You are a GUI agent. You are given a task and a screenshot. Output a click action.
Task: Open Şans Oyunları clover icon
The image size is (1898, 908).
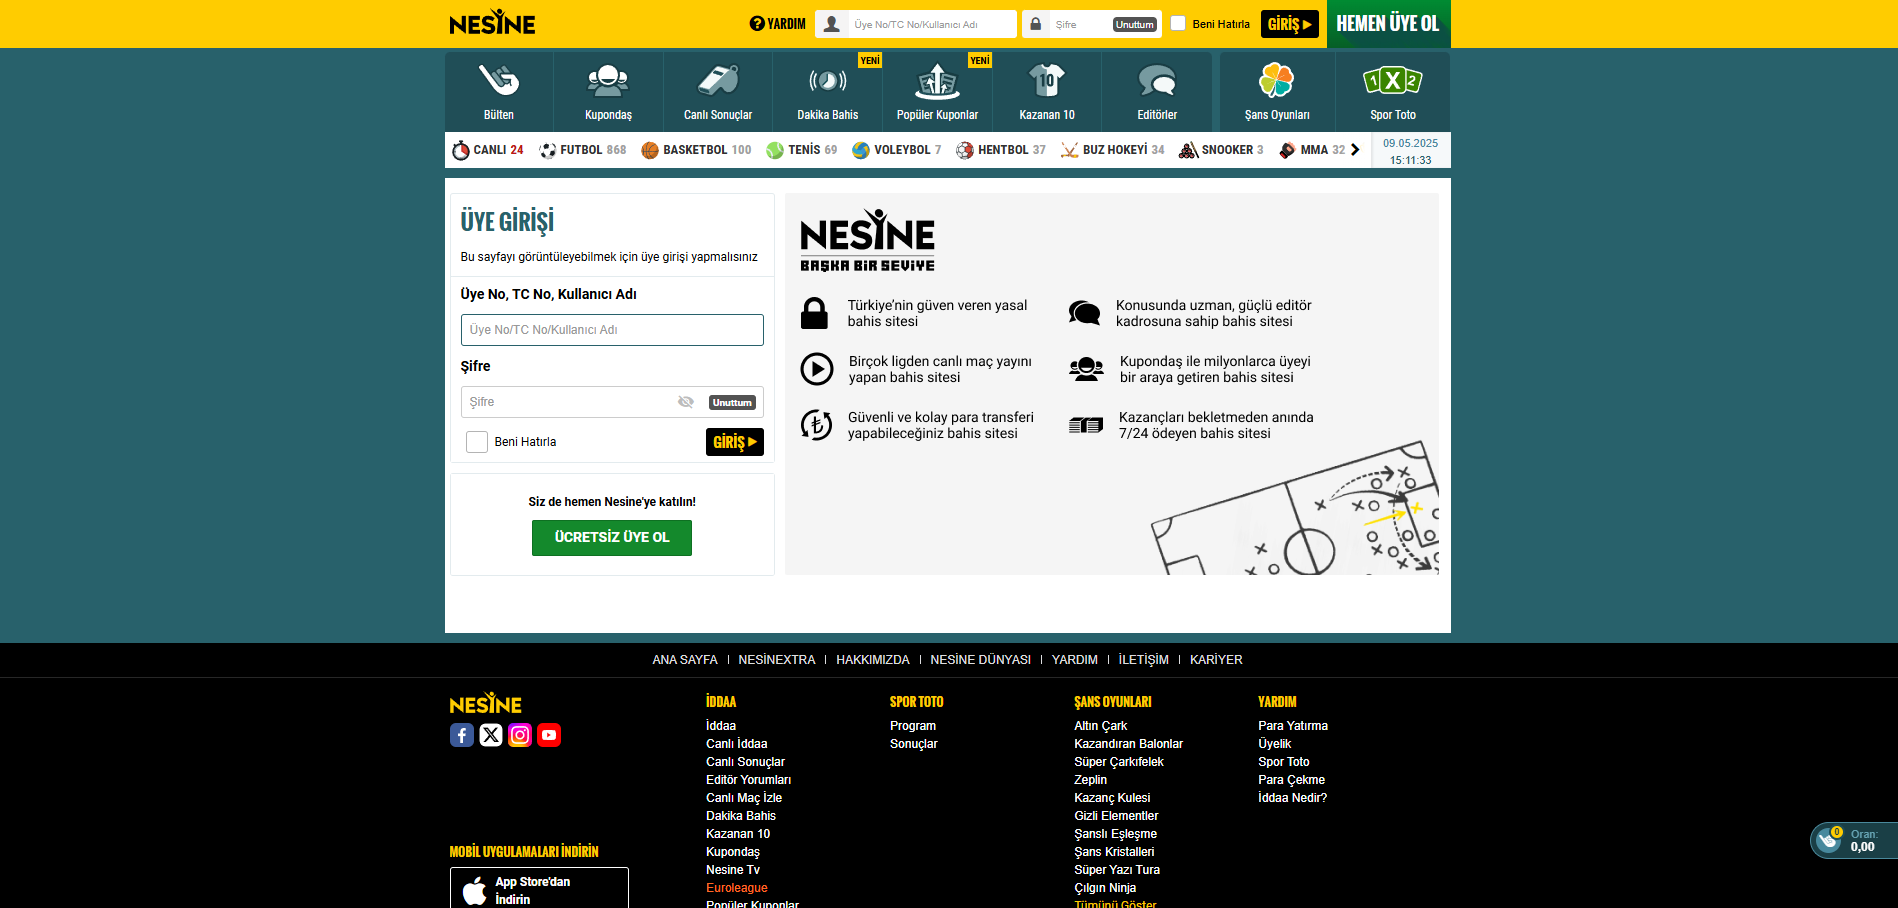[x=1277, y=80]
